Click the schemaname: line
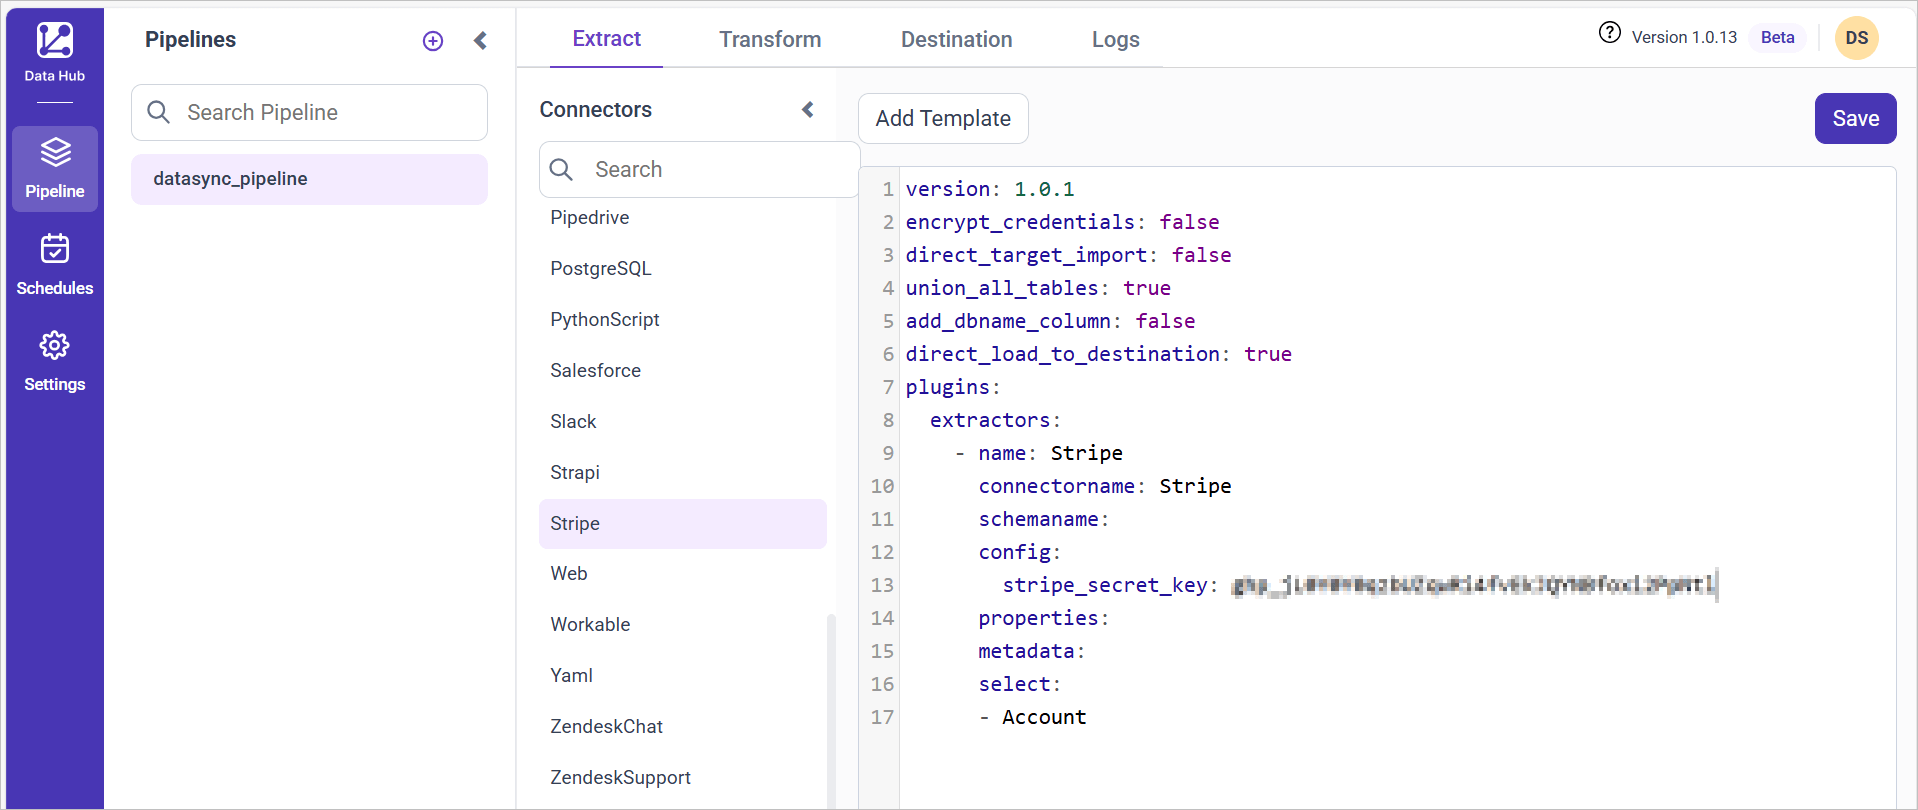This screenshot has height=810, width=1918. click(x=1044, y=519)
